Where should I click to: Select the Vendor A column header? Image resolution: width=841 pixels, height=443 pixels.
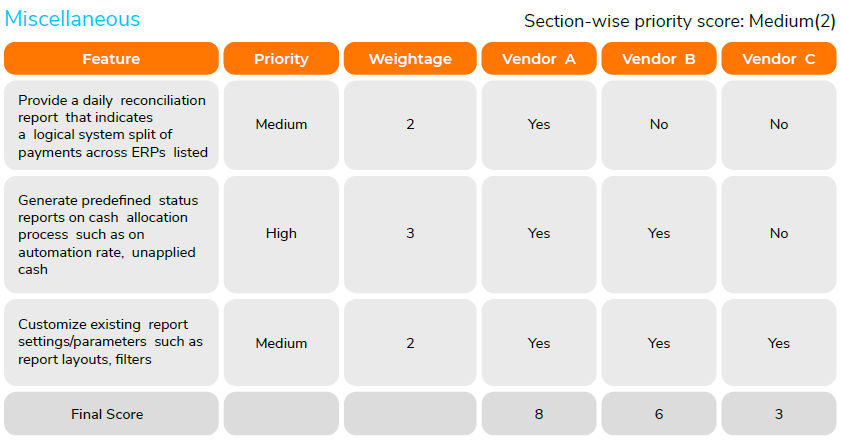539,59
